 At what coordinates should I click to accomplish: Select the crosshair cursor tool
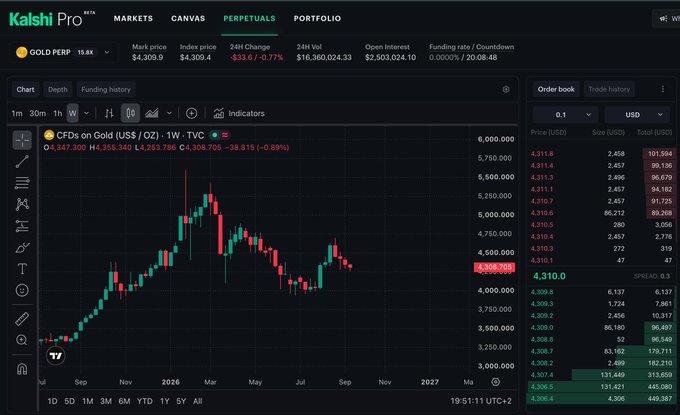click(22, 140)
